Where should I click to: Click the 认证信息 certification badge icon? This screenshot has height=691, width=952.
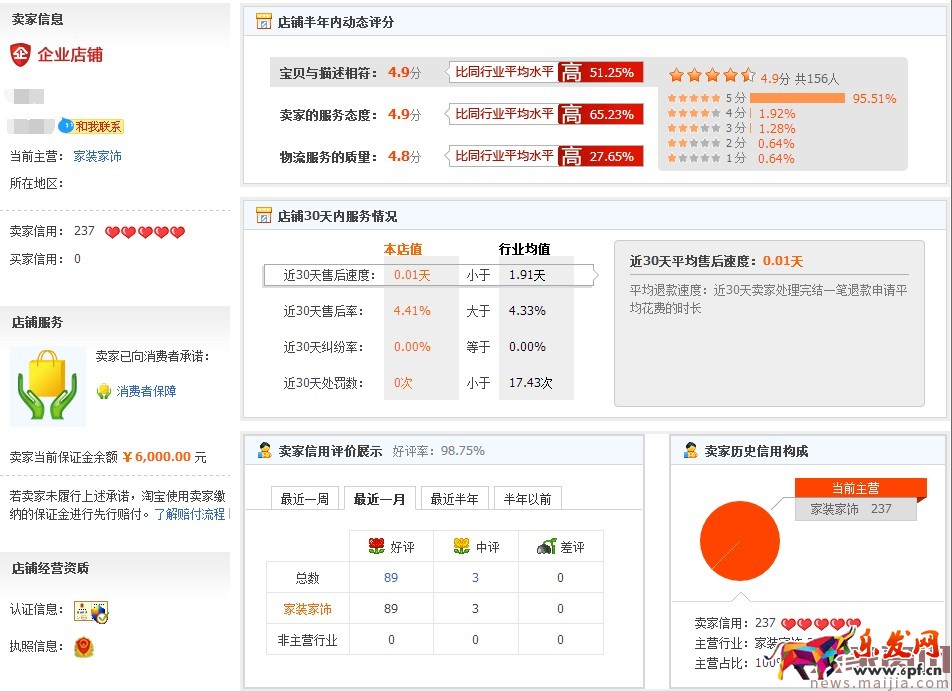click(91, 611)
